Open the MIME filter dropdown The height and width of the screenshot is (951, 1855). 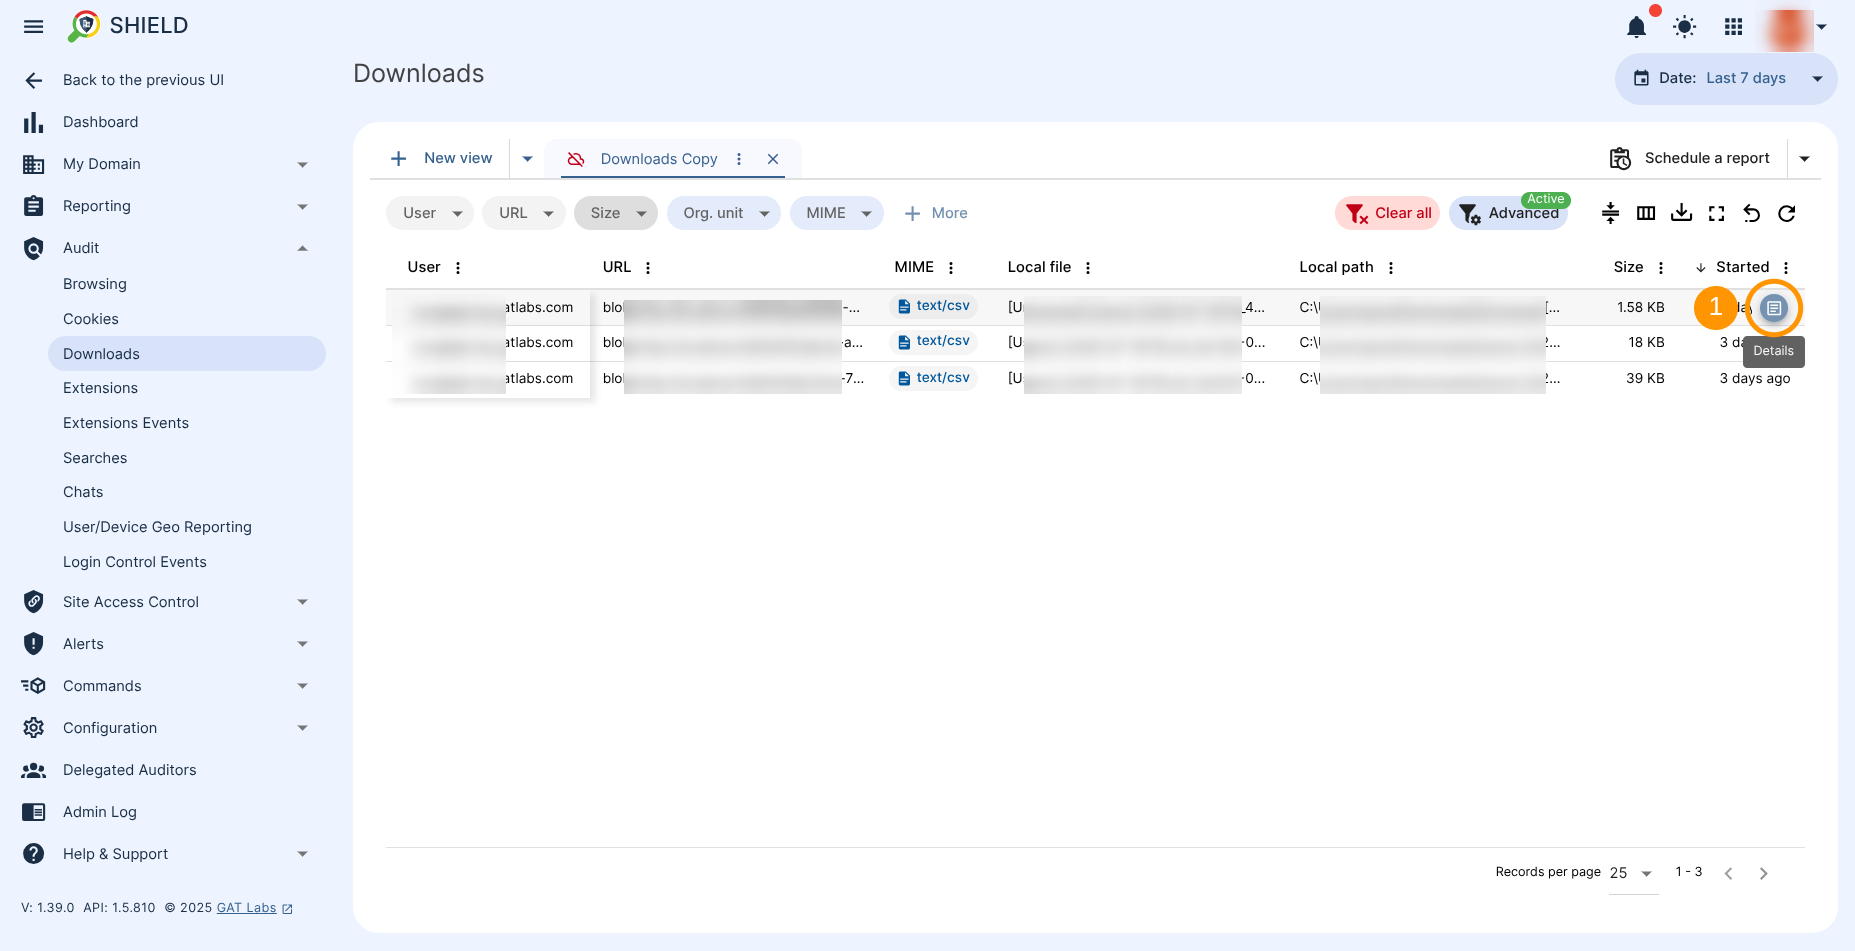(836, 213)
